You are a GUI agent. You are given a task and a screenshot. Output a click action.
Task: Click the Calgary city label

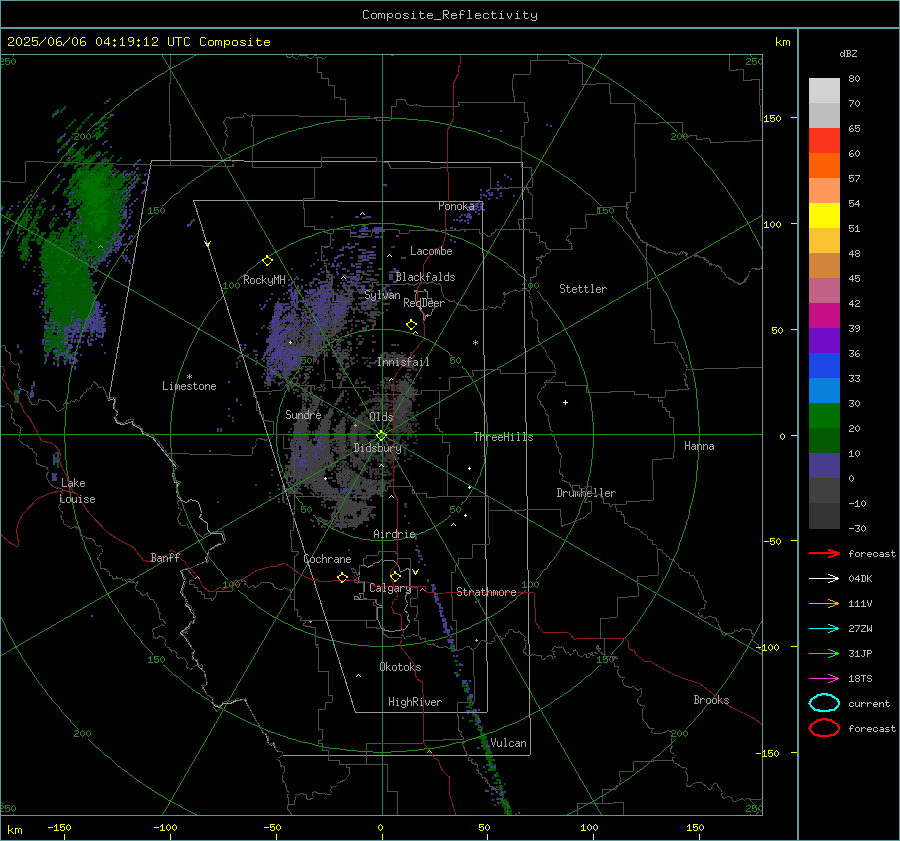(x=390, y=588)
